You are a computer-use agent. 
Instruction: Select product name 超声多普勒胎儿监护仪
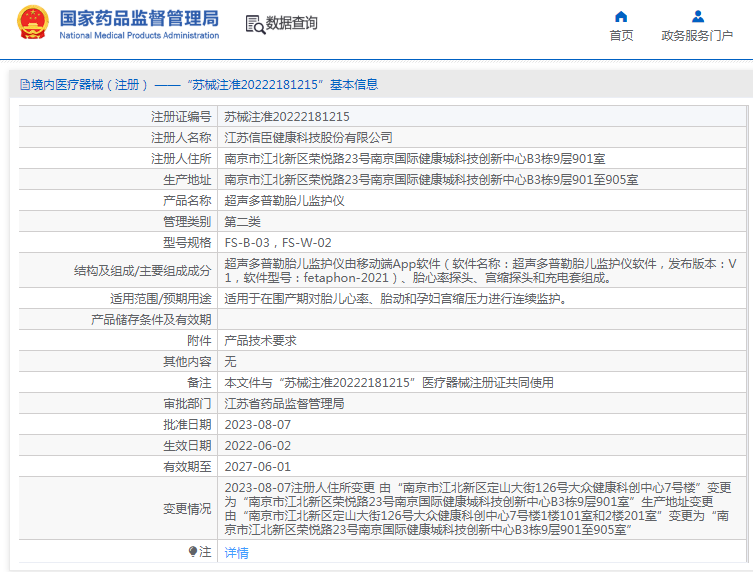click(284, 201)
